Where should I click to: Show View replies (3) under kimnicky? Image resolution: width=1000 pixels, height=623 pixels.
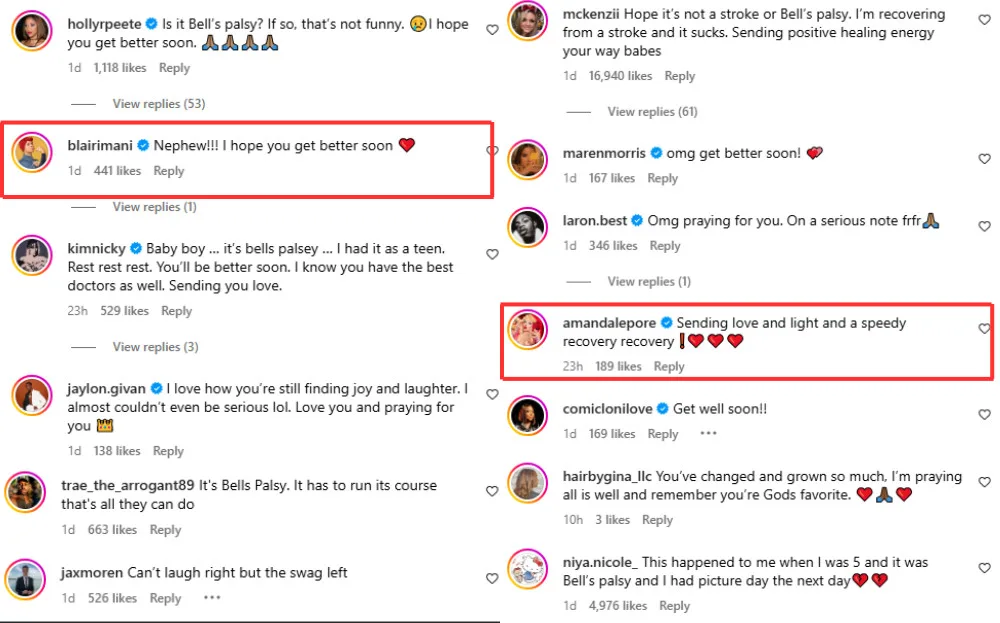click(155, 347)
